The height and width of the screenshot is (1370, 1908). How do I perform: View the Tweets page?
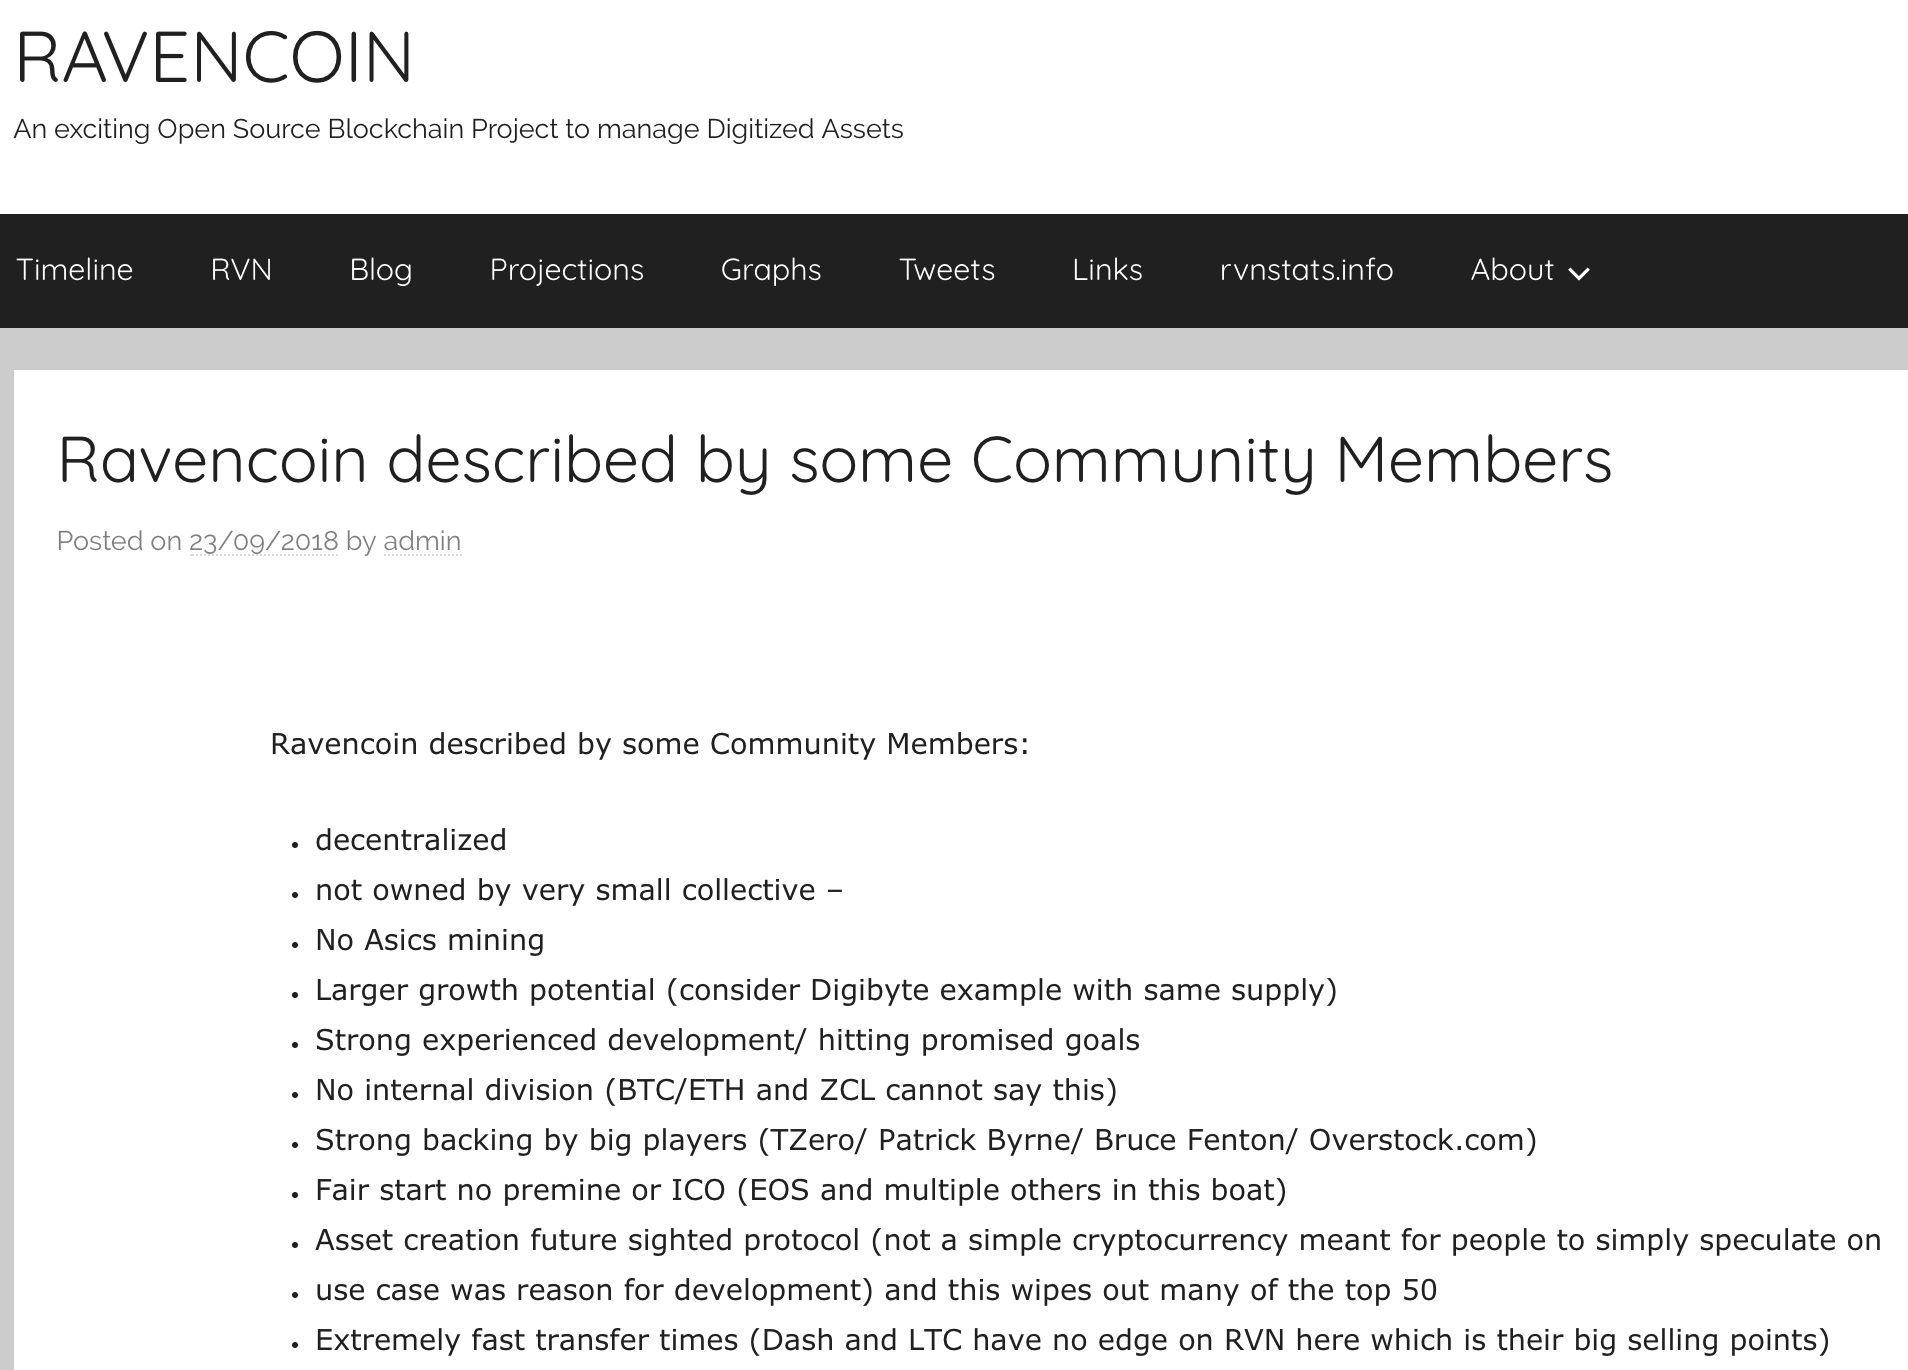947,270
